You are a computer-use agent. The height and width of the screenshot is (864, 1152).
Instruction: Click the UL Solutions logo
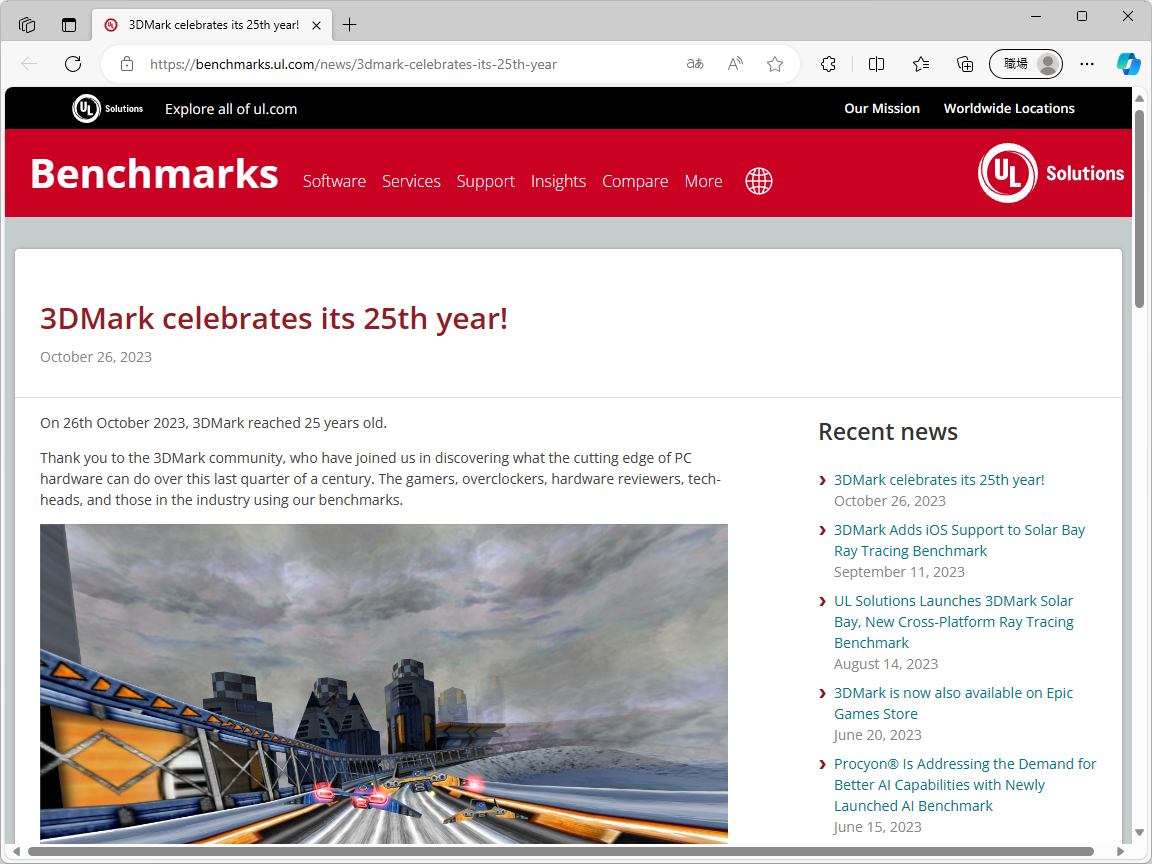pos(1051,172)
